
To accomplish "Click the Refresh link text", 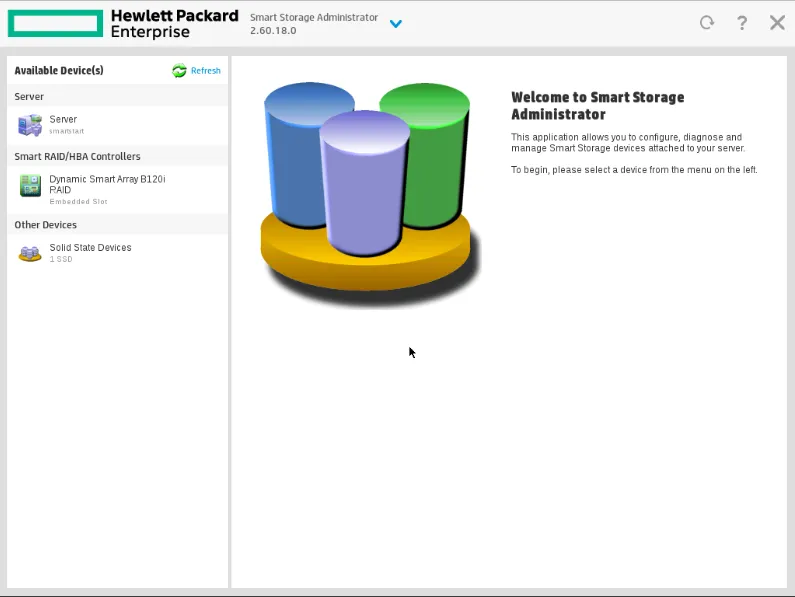I will click(x=205, y=71).
